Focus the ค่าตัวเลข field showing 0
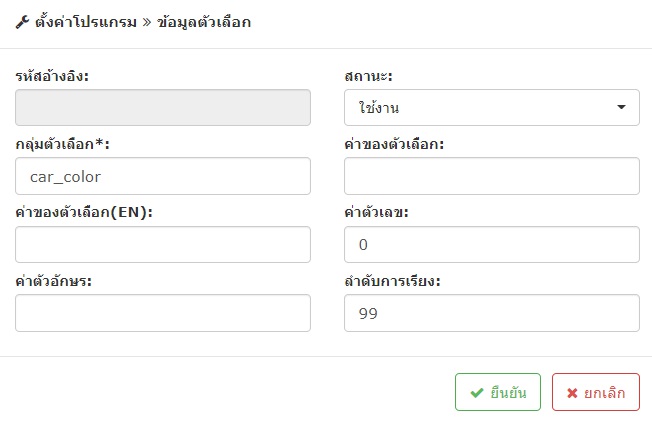The height and width of the screenshot is (423, 652). [x=491, y=245]
